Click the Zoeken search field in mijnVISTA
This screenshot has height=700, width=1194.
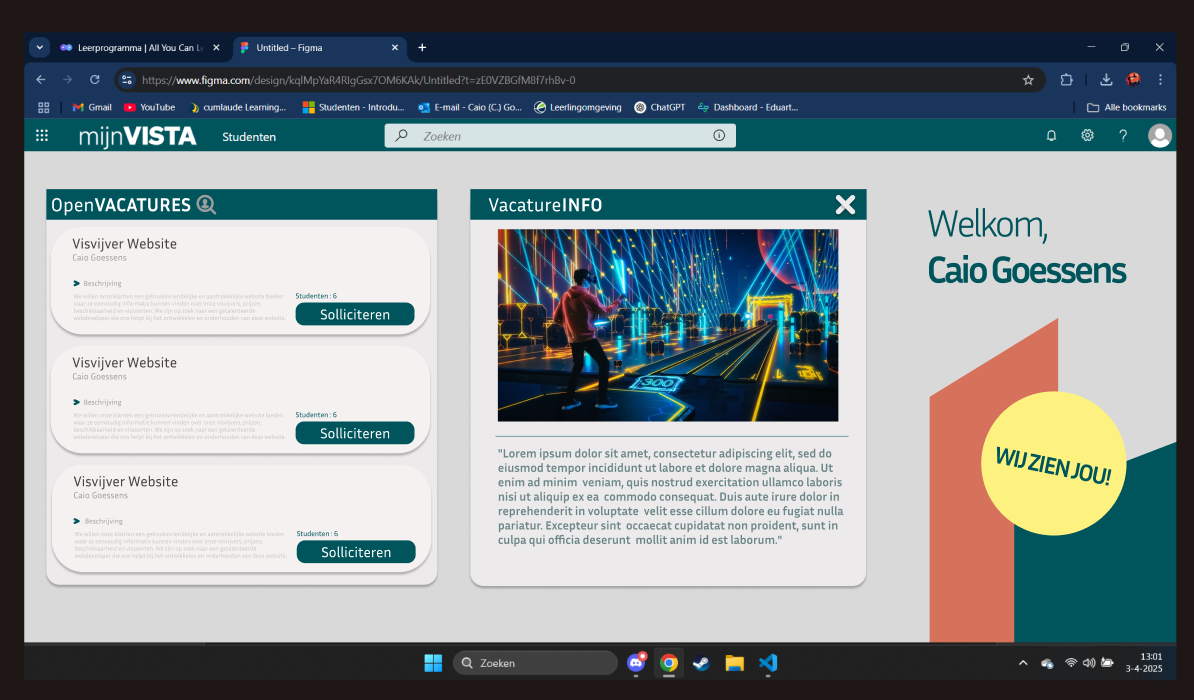pyautogui.click(x=560, y=136)
